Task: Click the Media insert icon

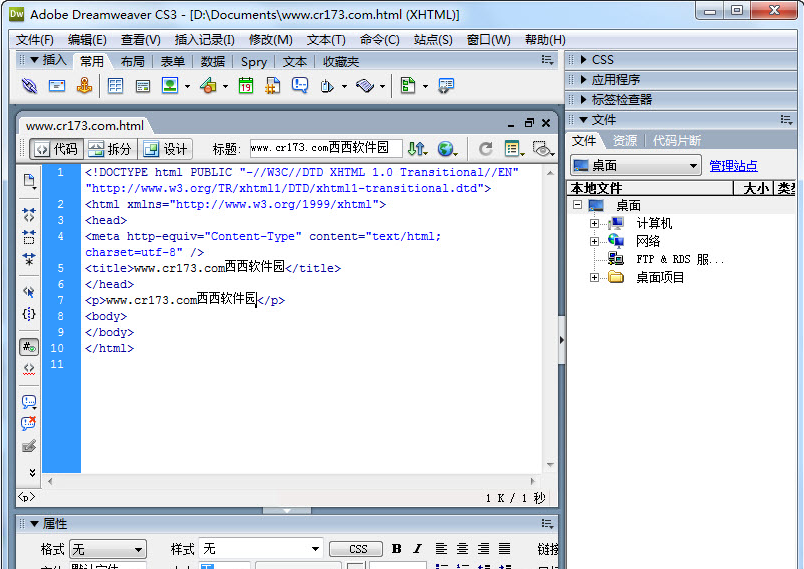Action: [208, 85]
